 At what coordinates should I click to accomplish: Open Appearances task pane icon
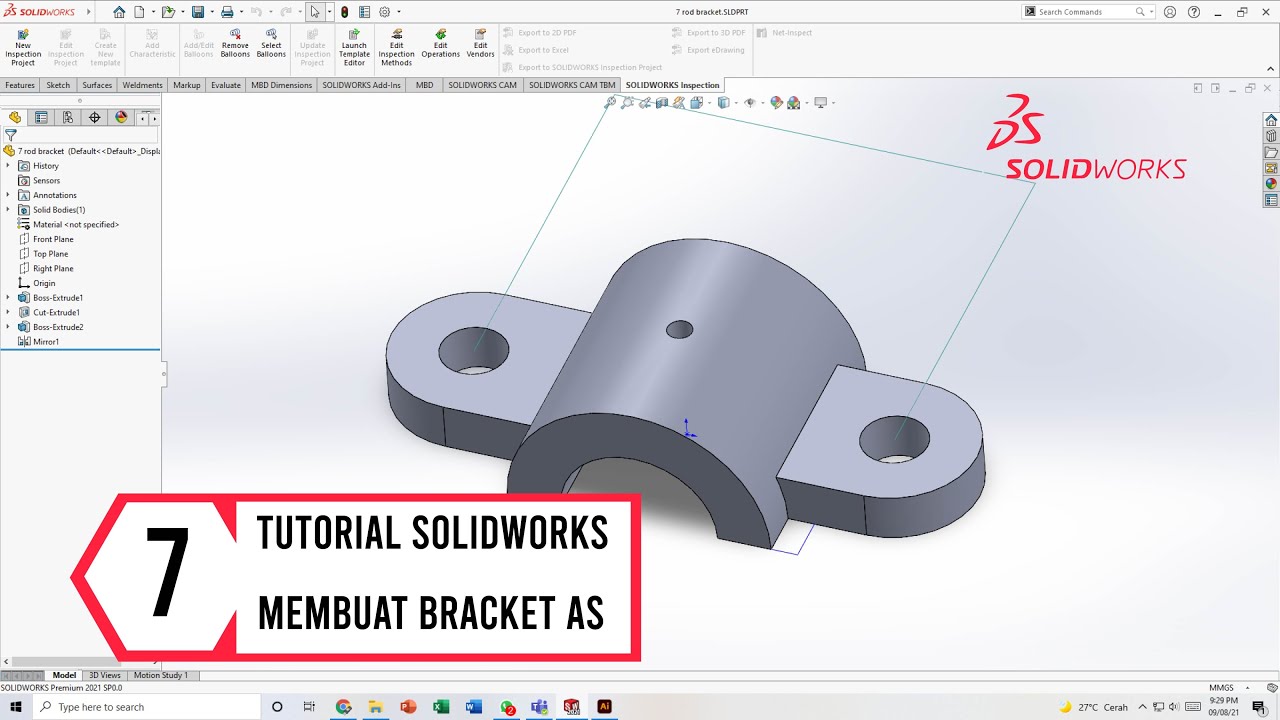click(1271, 184)
